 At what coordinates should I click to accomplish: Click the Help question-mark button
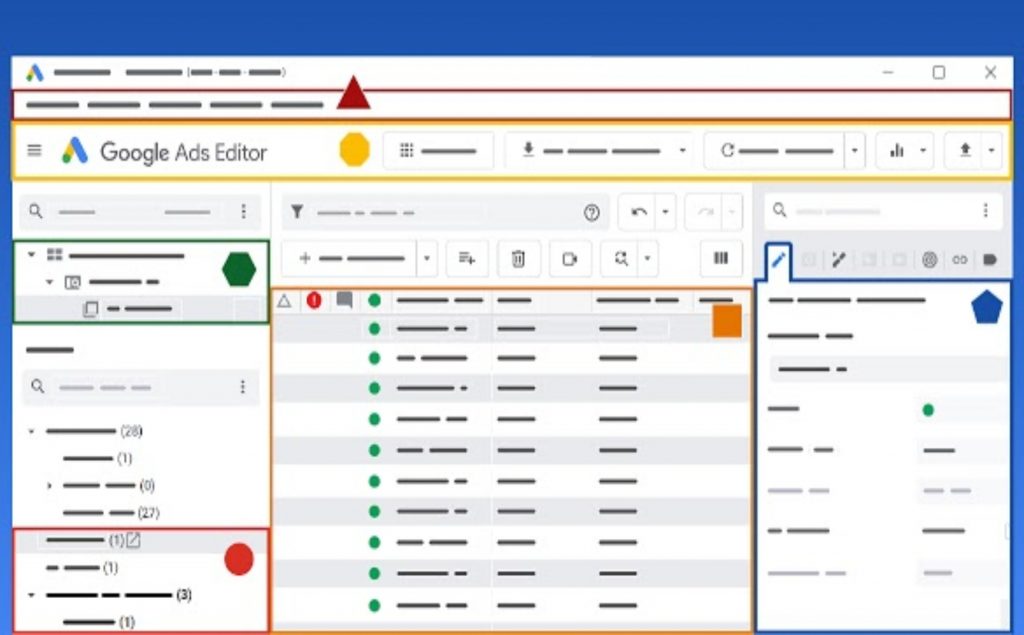pos(594,211)
